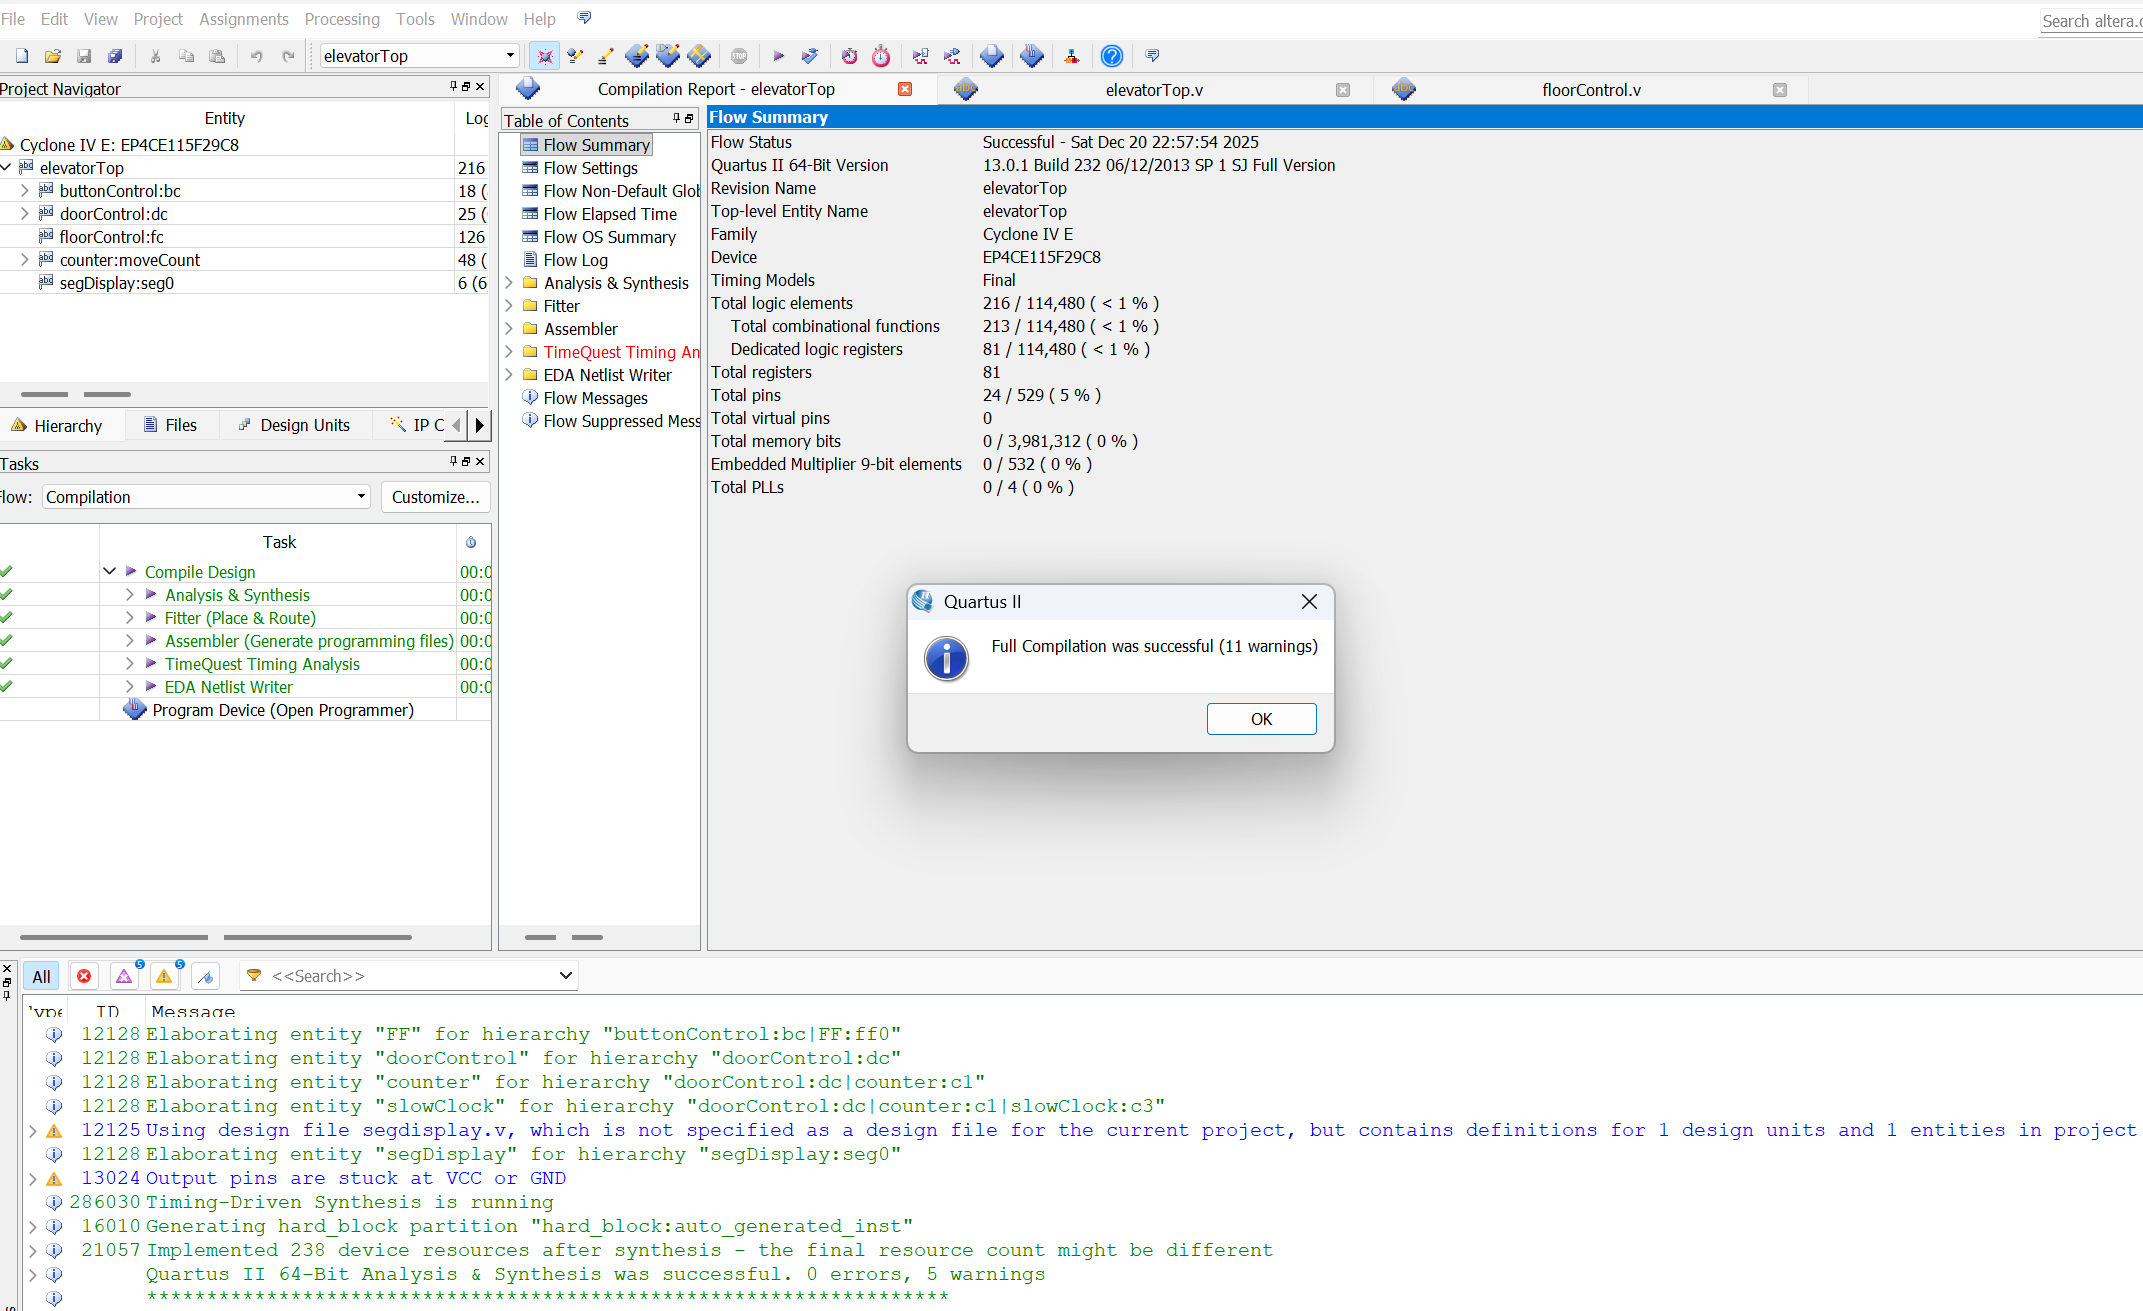Click the Undo arrow in the toolbar

click(x=257, y=56)
